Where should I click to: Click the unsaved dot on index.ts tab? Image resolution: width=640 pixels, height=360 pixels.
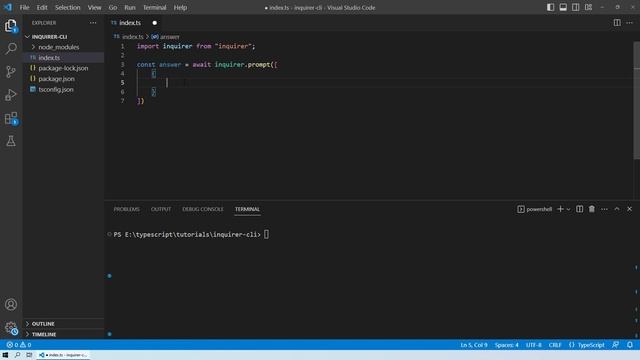tap(154, 23)
